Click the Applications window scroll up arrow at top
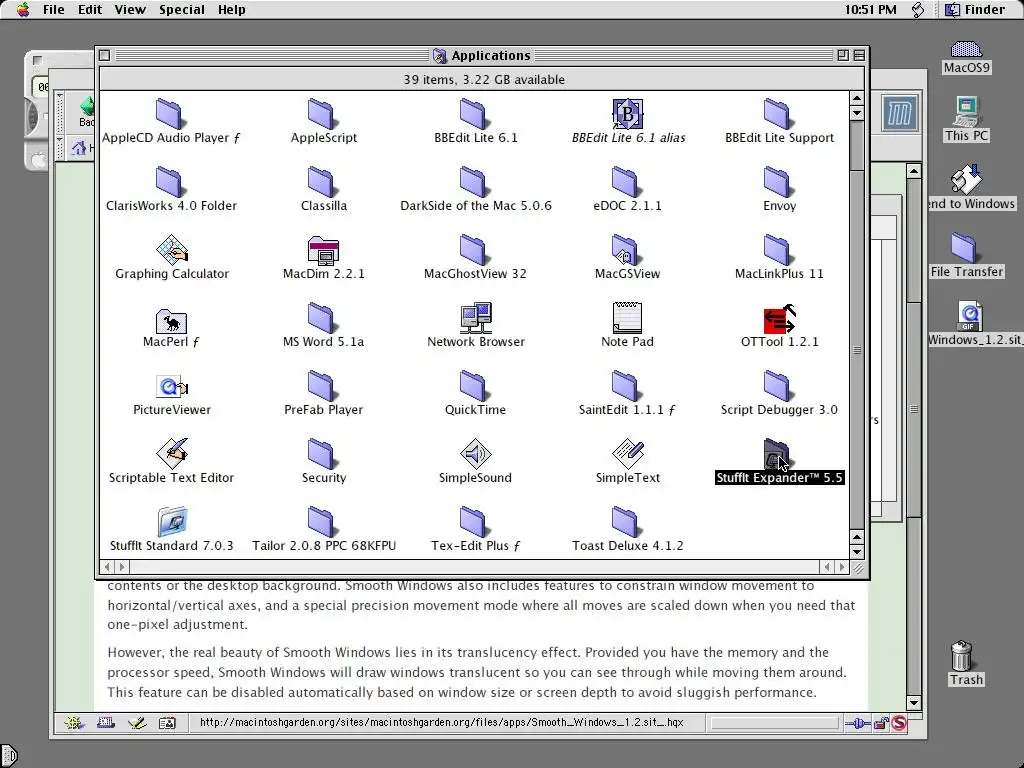The image size is (1024, 768). click(857, 98)
